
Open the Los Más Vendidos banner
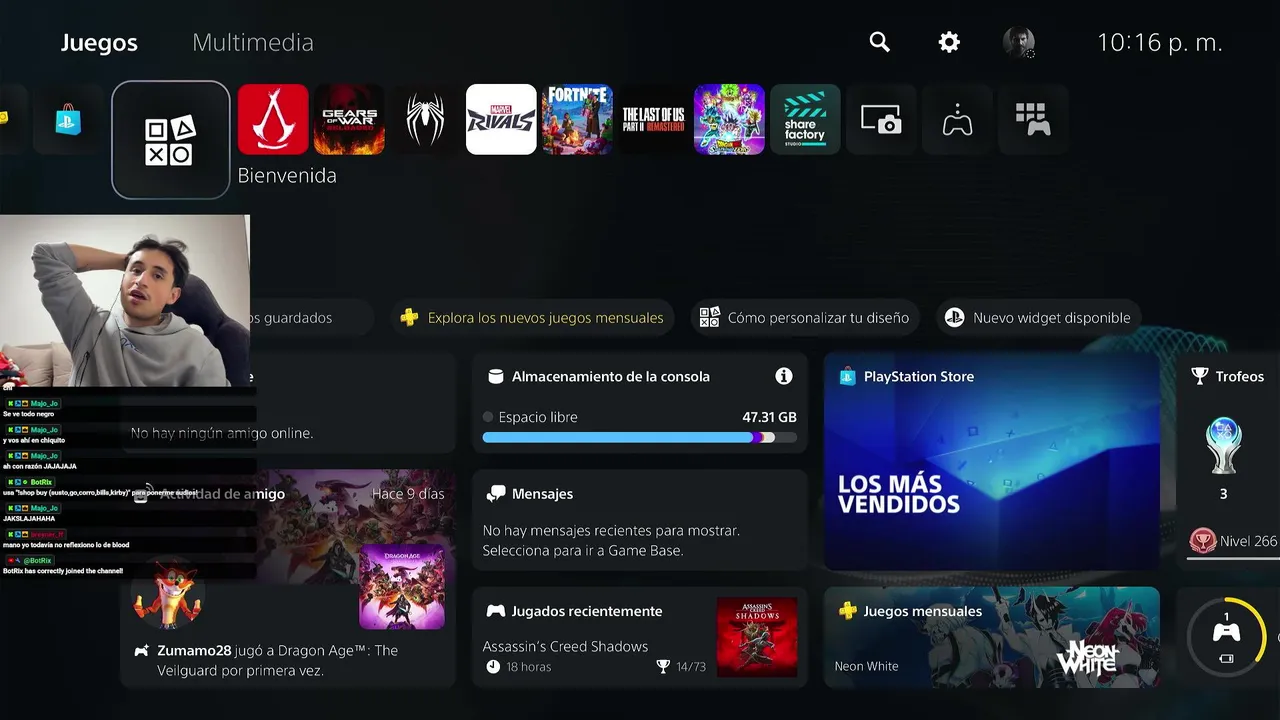click(992, 463)
